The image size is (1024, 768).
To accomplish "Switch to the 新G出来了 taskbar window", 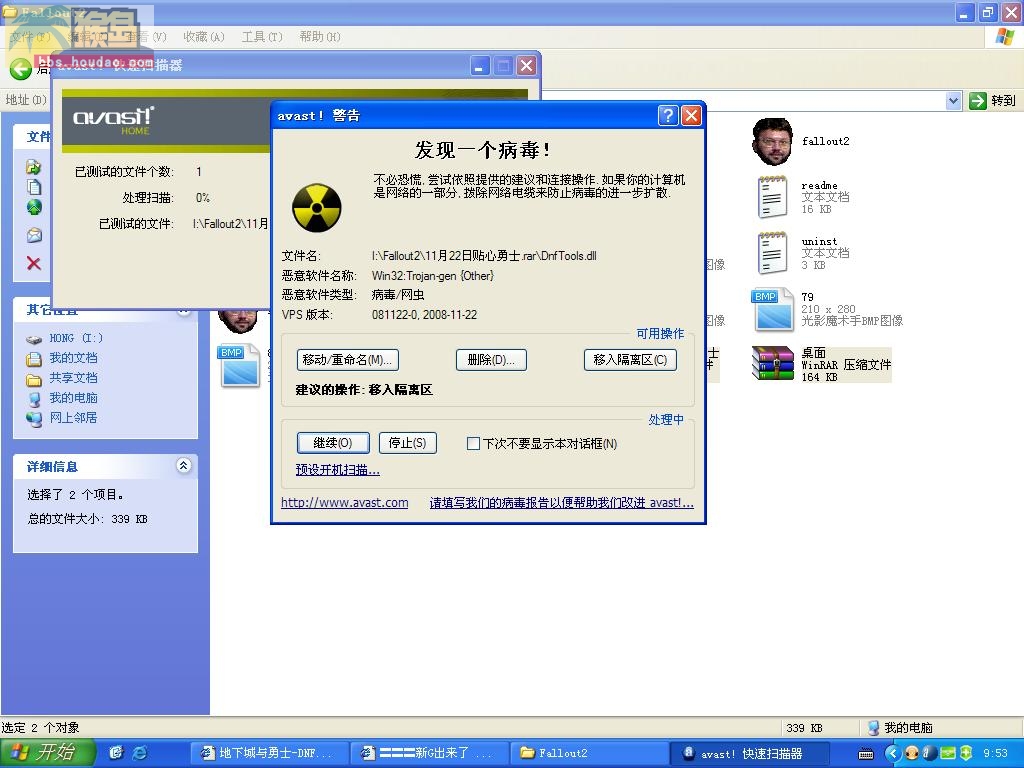I will pos(428,753).
